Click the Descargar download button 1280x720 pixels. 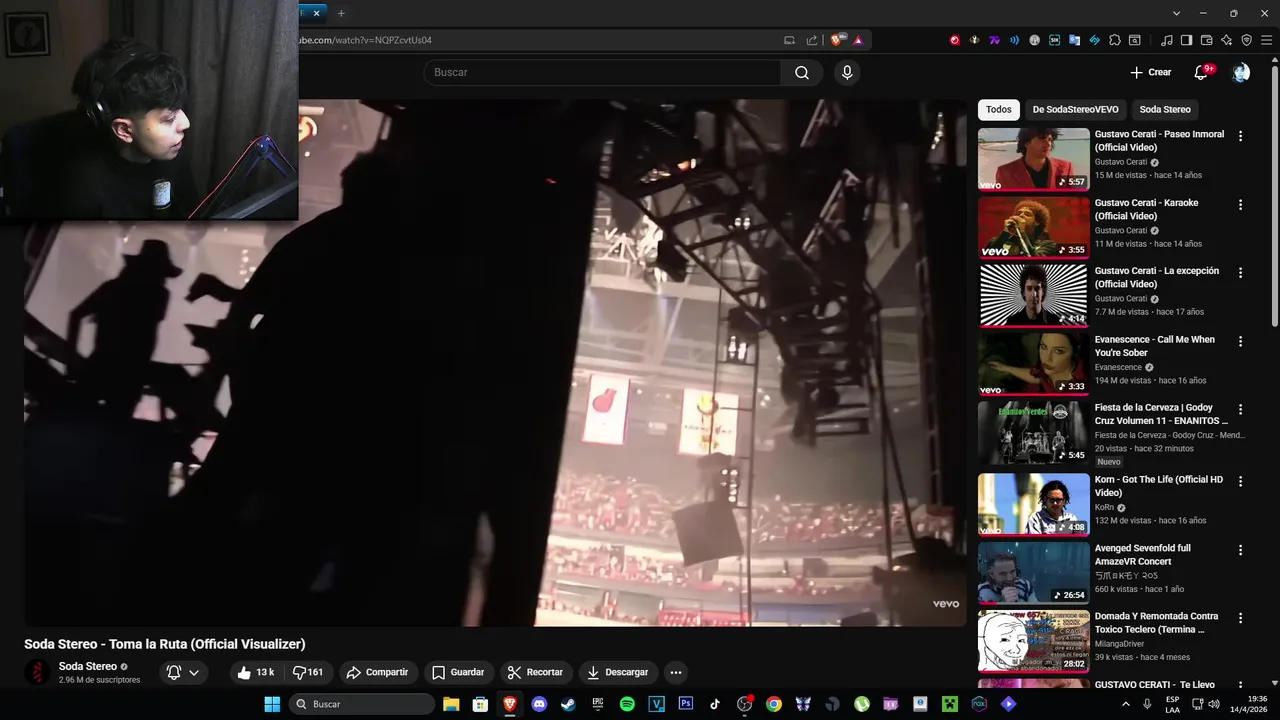point(617,672)
